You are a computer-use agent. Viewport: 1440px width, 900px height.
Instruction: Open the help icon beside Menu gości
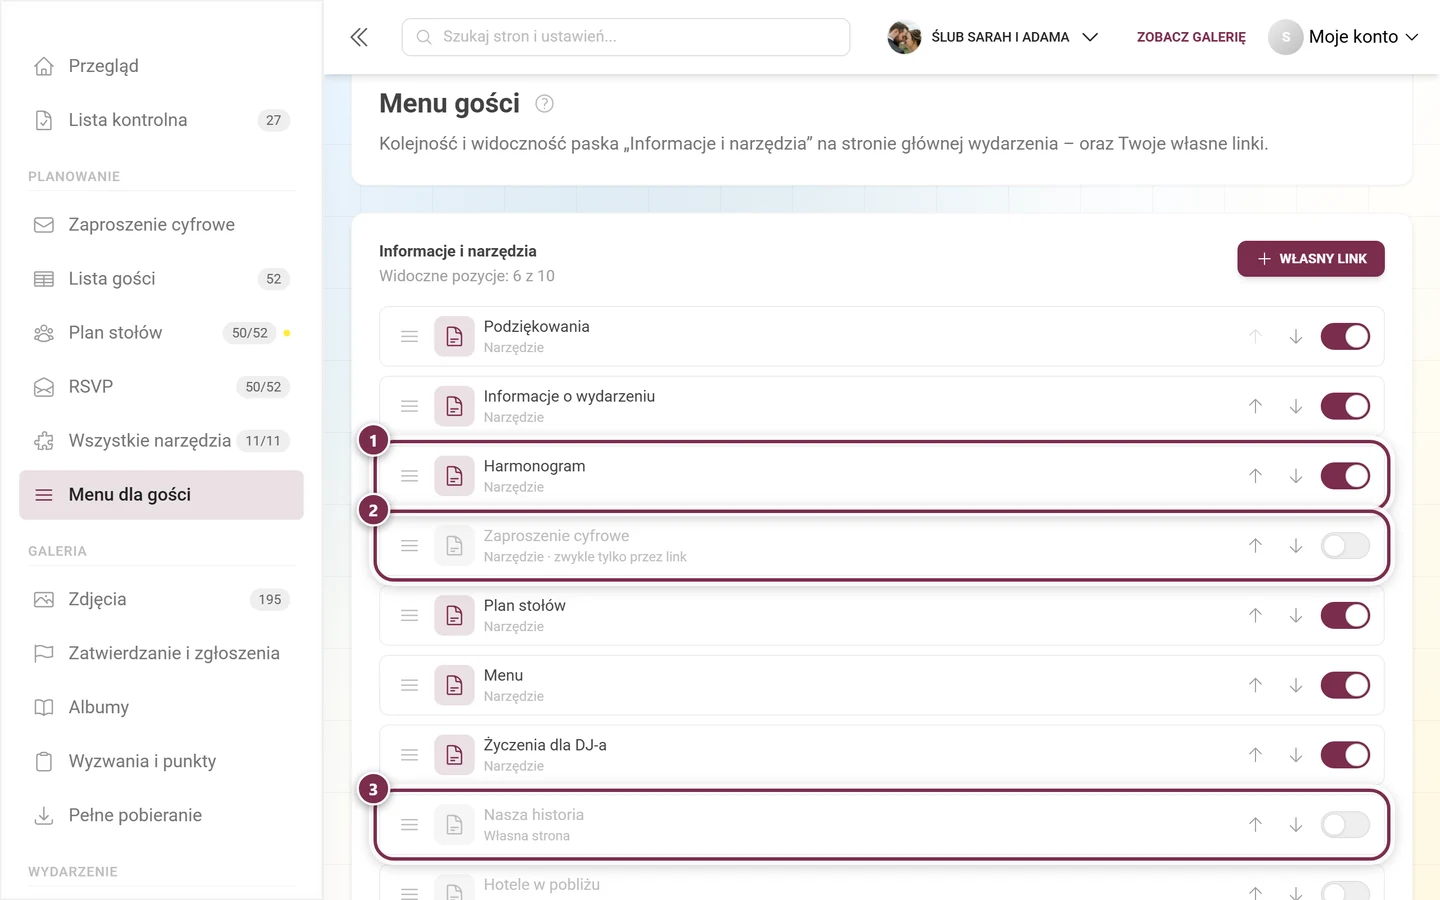point(544,103)
